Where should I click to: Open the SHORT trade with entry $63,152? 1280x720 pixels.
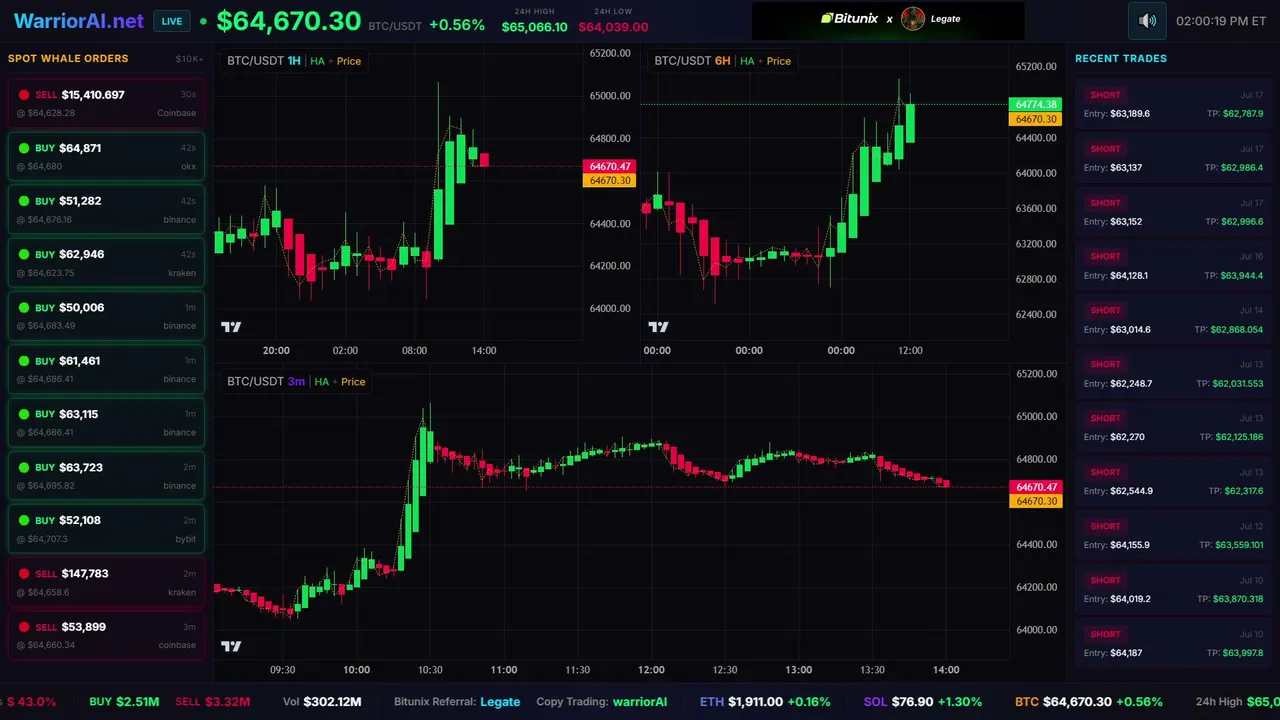click(x=1173, y=212)
